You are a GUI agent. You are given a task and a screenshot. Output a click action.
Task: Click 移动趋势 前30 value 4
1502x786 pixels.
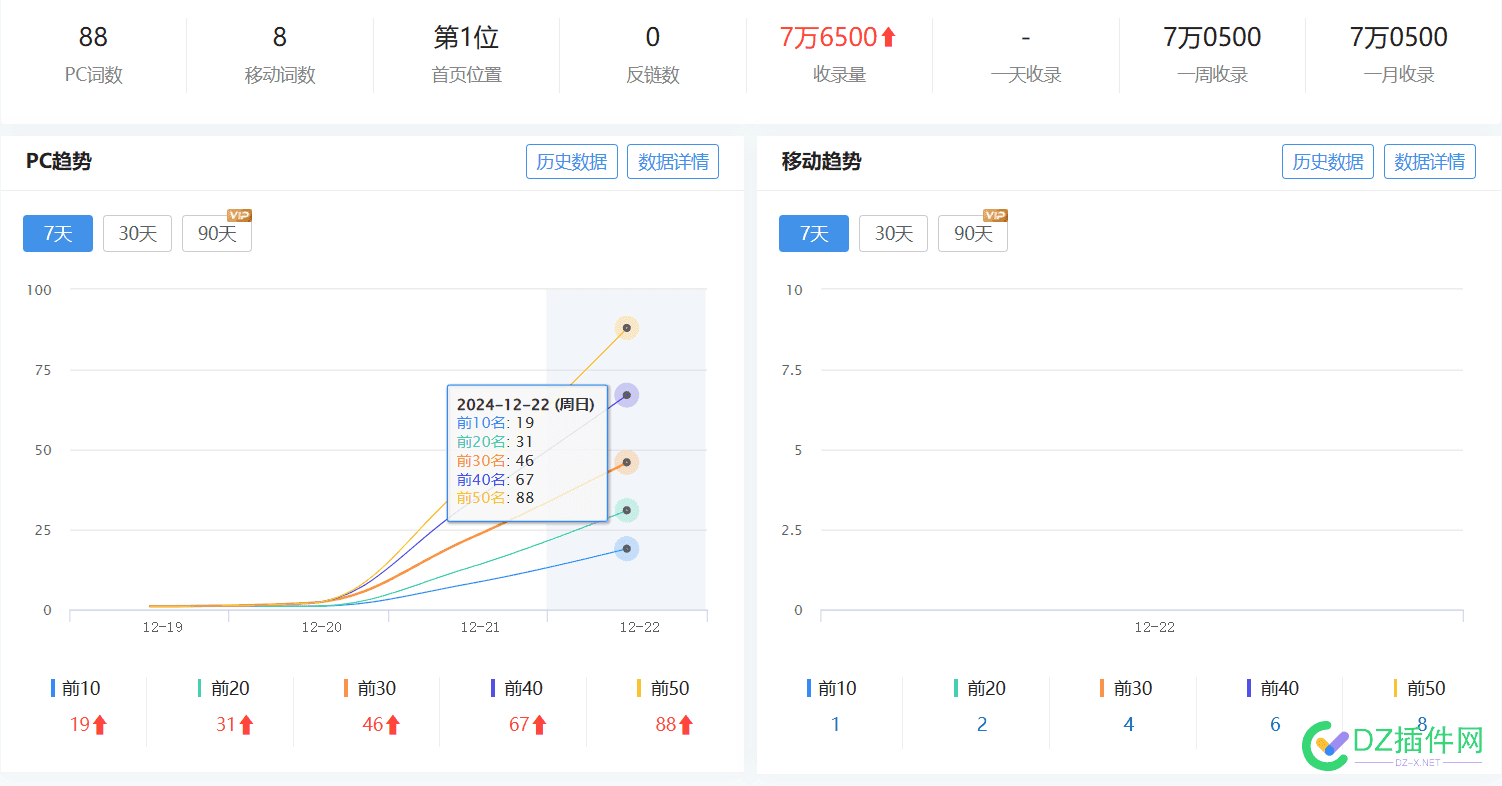point(1129,725)
